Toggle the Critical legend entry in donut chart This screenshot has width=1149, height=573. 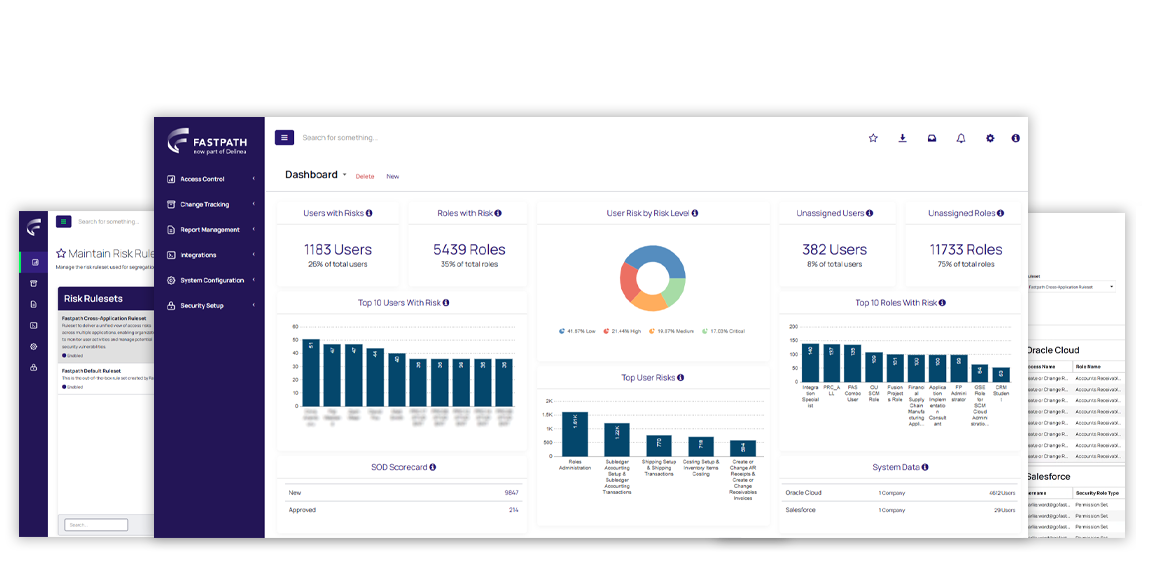pos(723,331)
